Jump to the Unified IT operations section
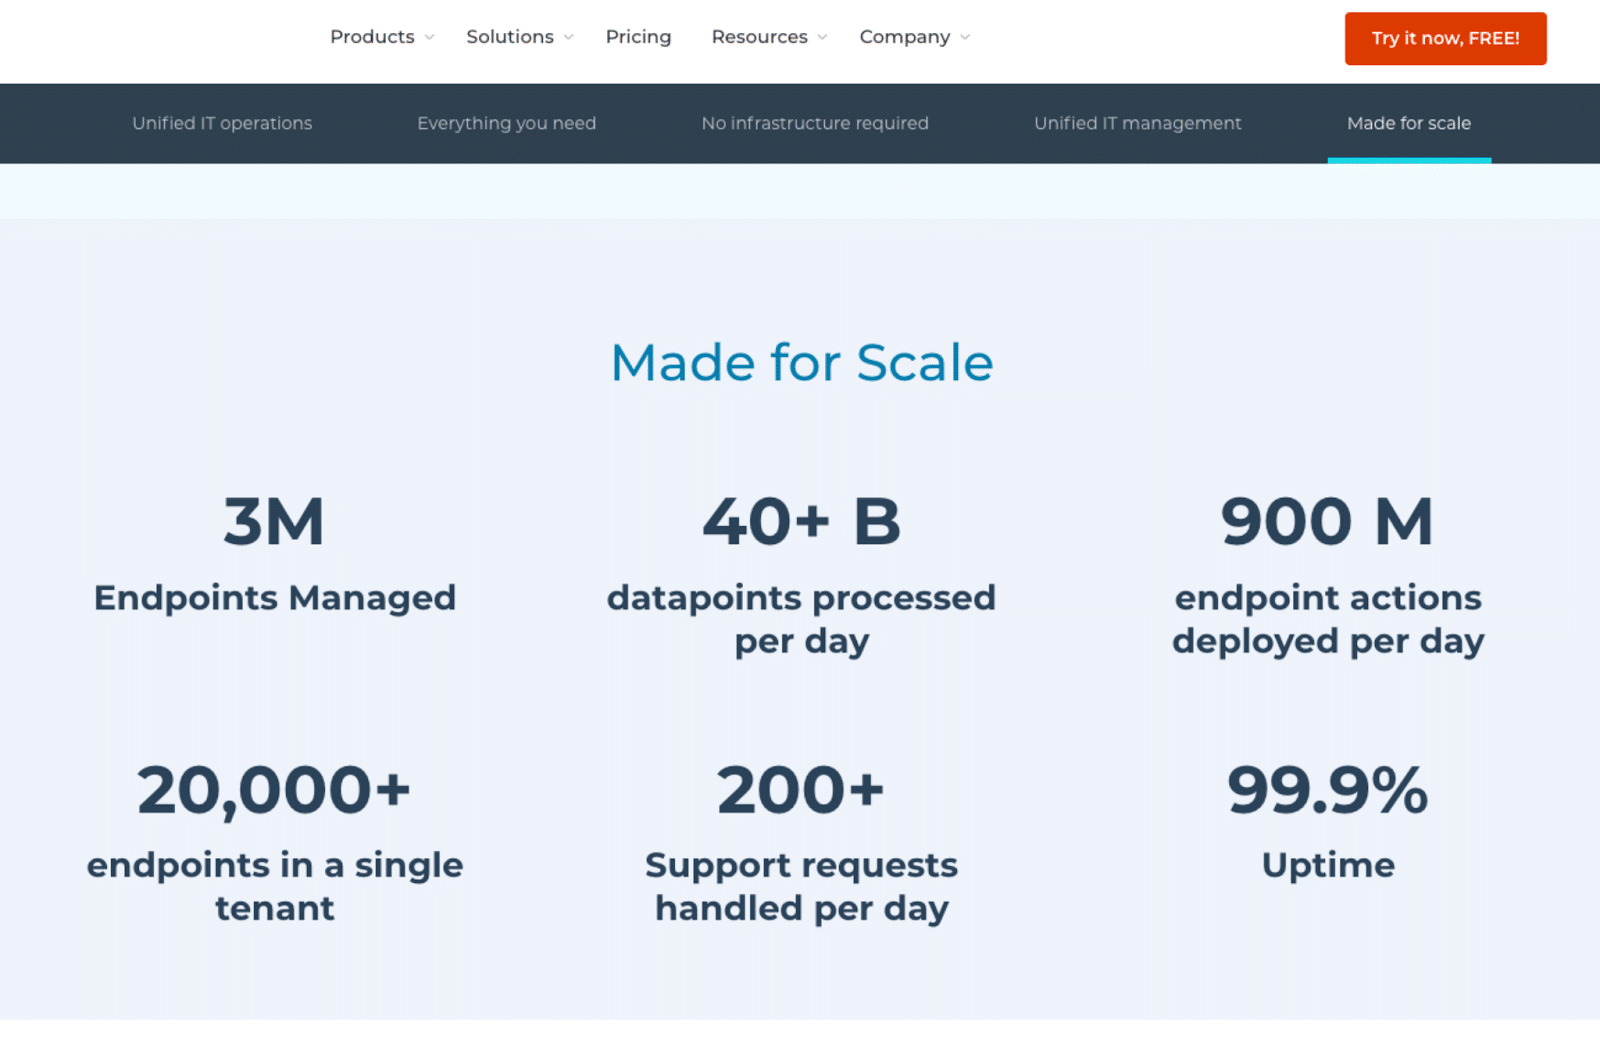This screenshot has width=1600, height=1039. [222, 123]
